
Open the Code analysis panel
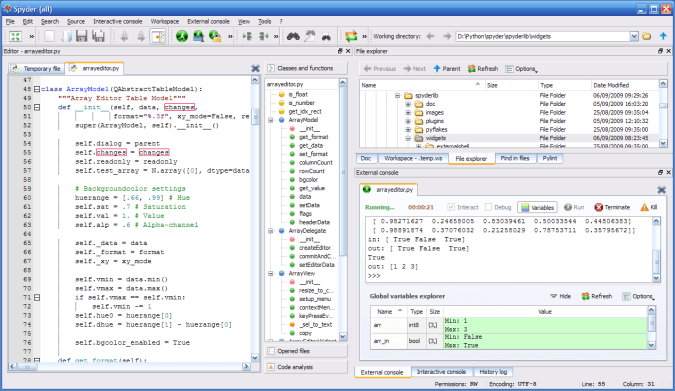pyautogui.click(x=306, y=367)
